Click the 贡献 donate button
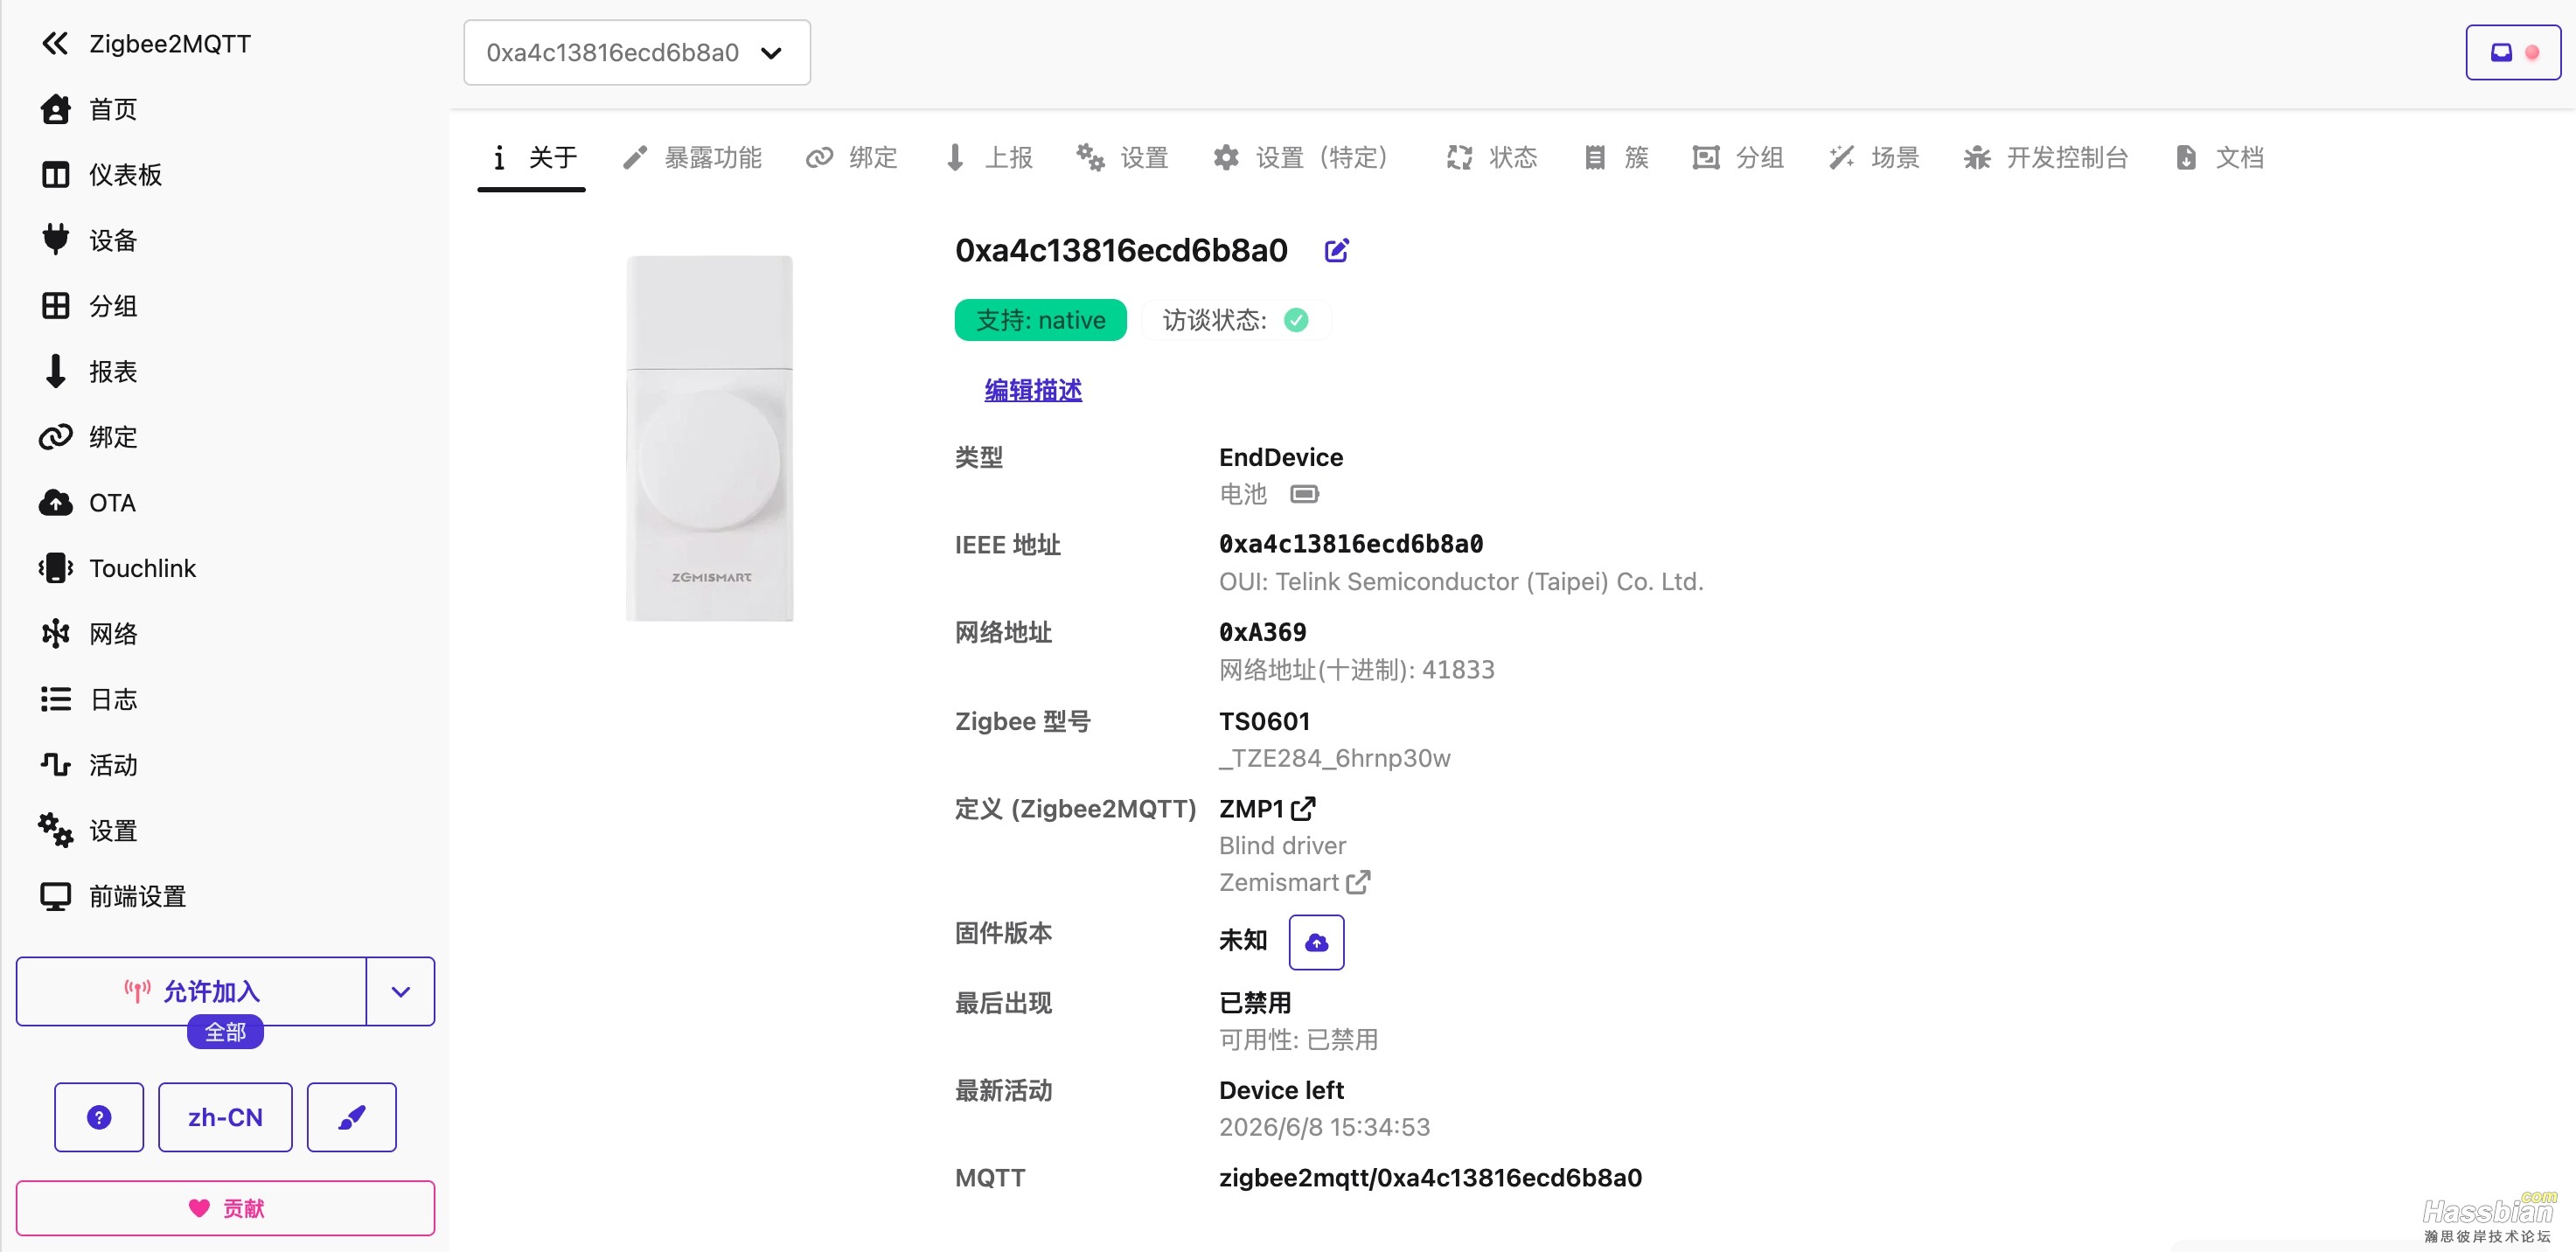The image size is (2576, 1252). click(225, 1208)
